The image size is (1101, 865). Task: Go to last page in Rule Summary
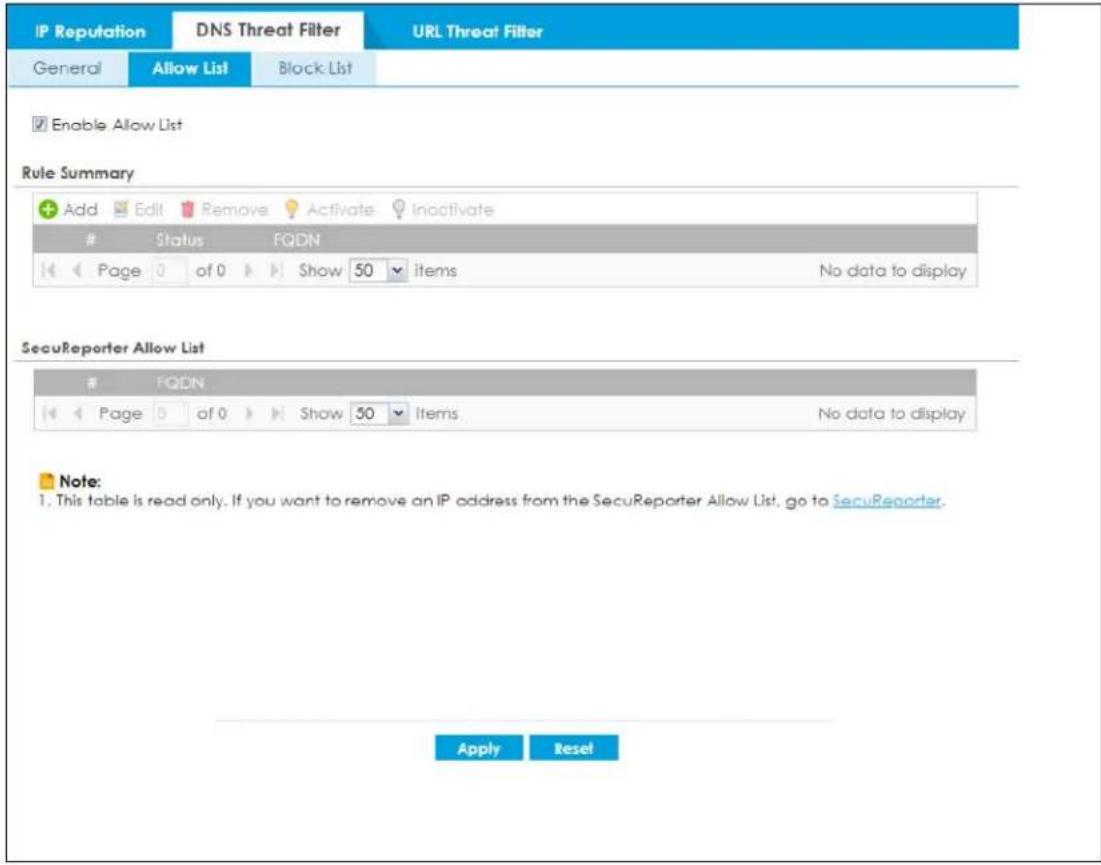[x=277, y=271]
